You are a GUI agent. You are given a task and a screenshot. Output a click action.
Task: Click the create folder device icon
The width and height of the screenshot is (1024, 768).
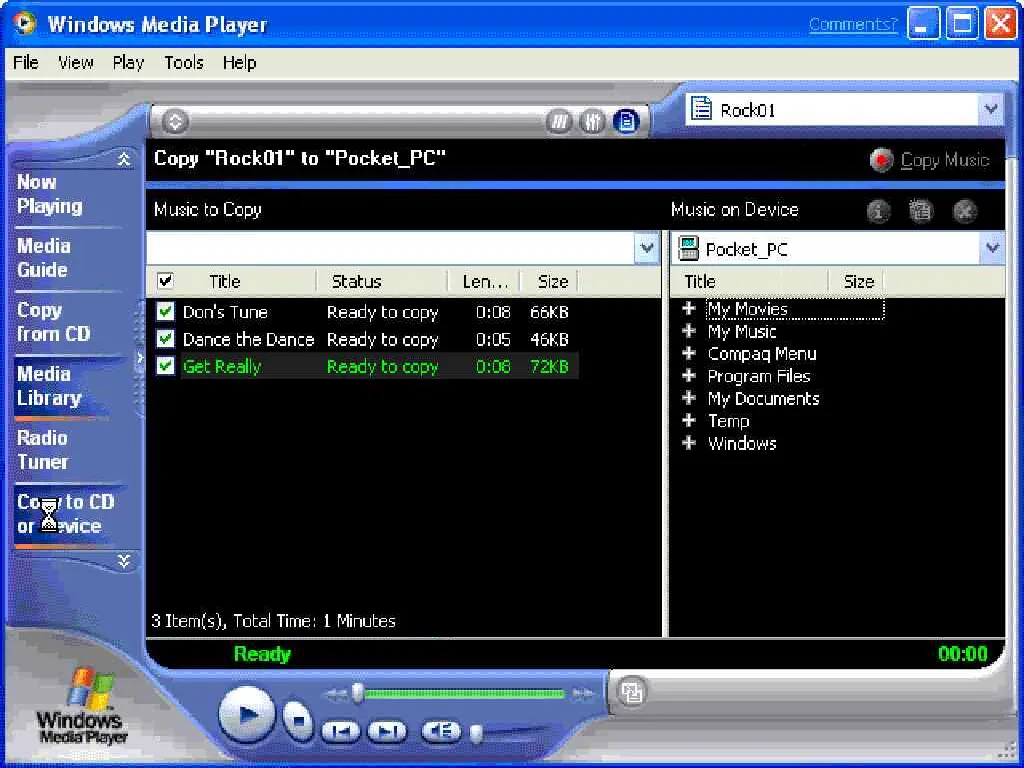pyautogui.click(x=921, y=211)
